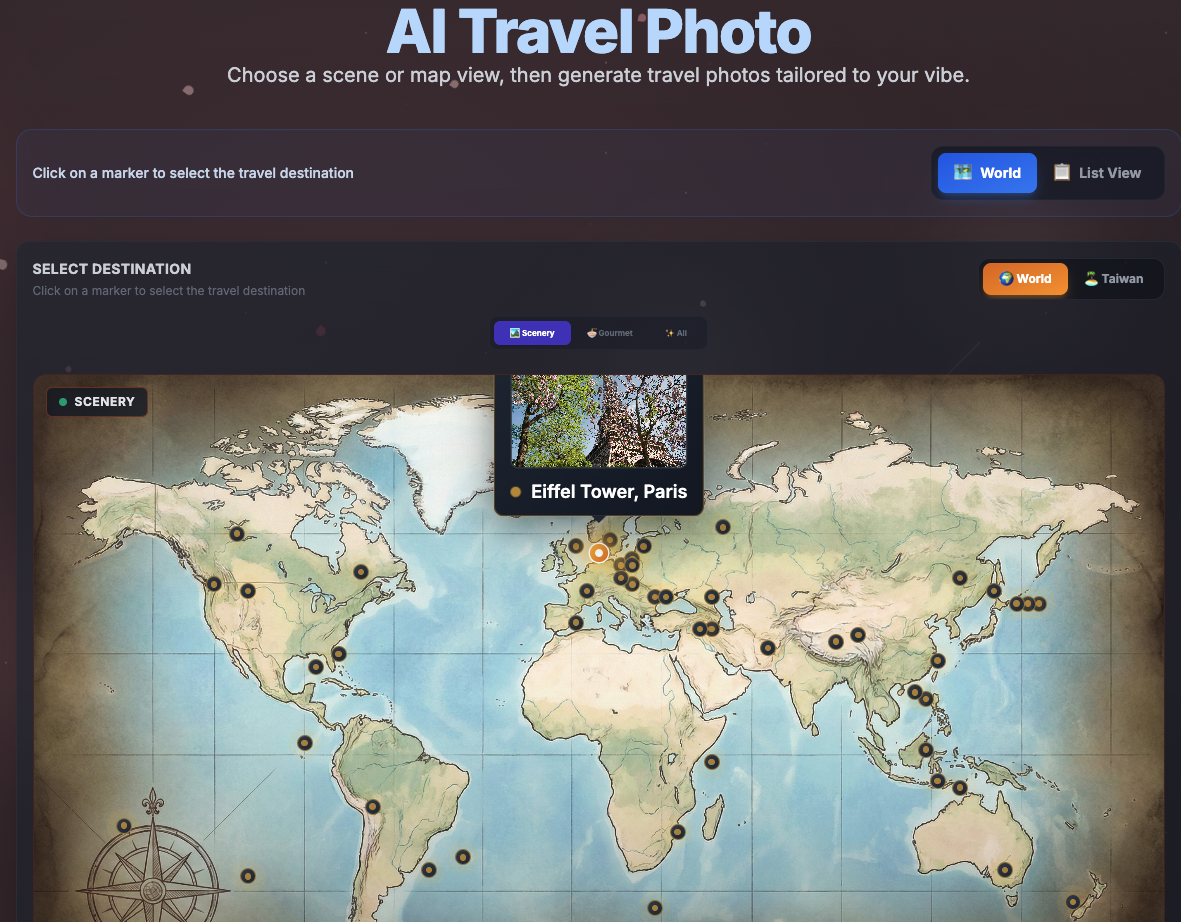Image resolution: width=1181 pixels, height=922 pixels.
Task: Select the marker in Peru, South America
Action: tap(373, 807)
